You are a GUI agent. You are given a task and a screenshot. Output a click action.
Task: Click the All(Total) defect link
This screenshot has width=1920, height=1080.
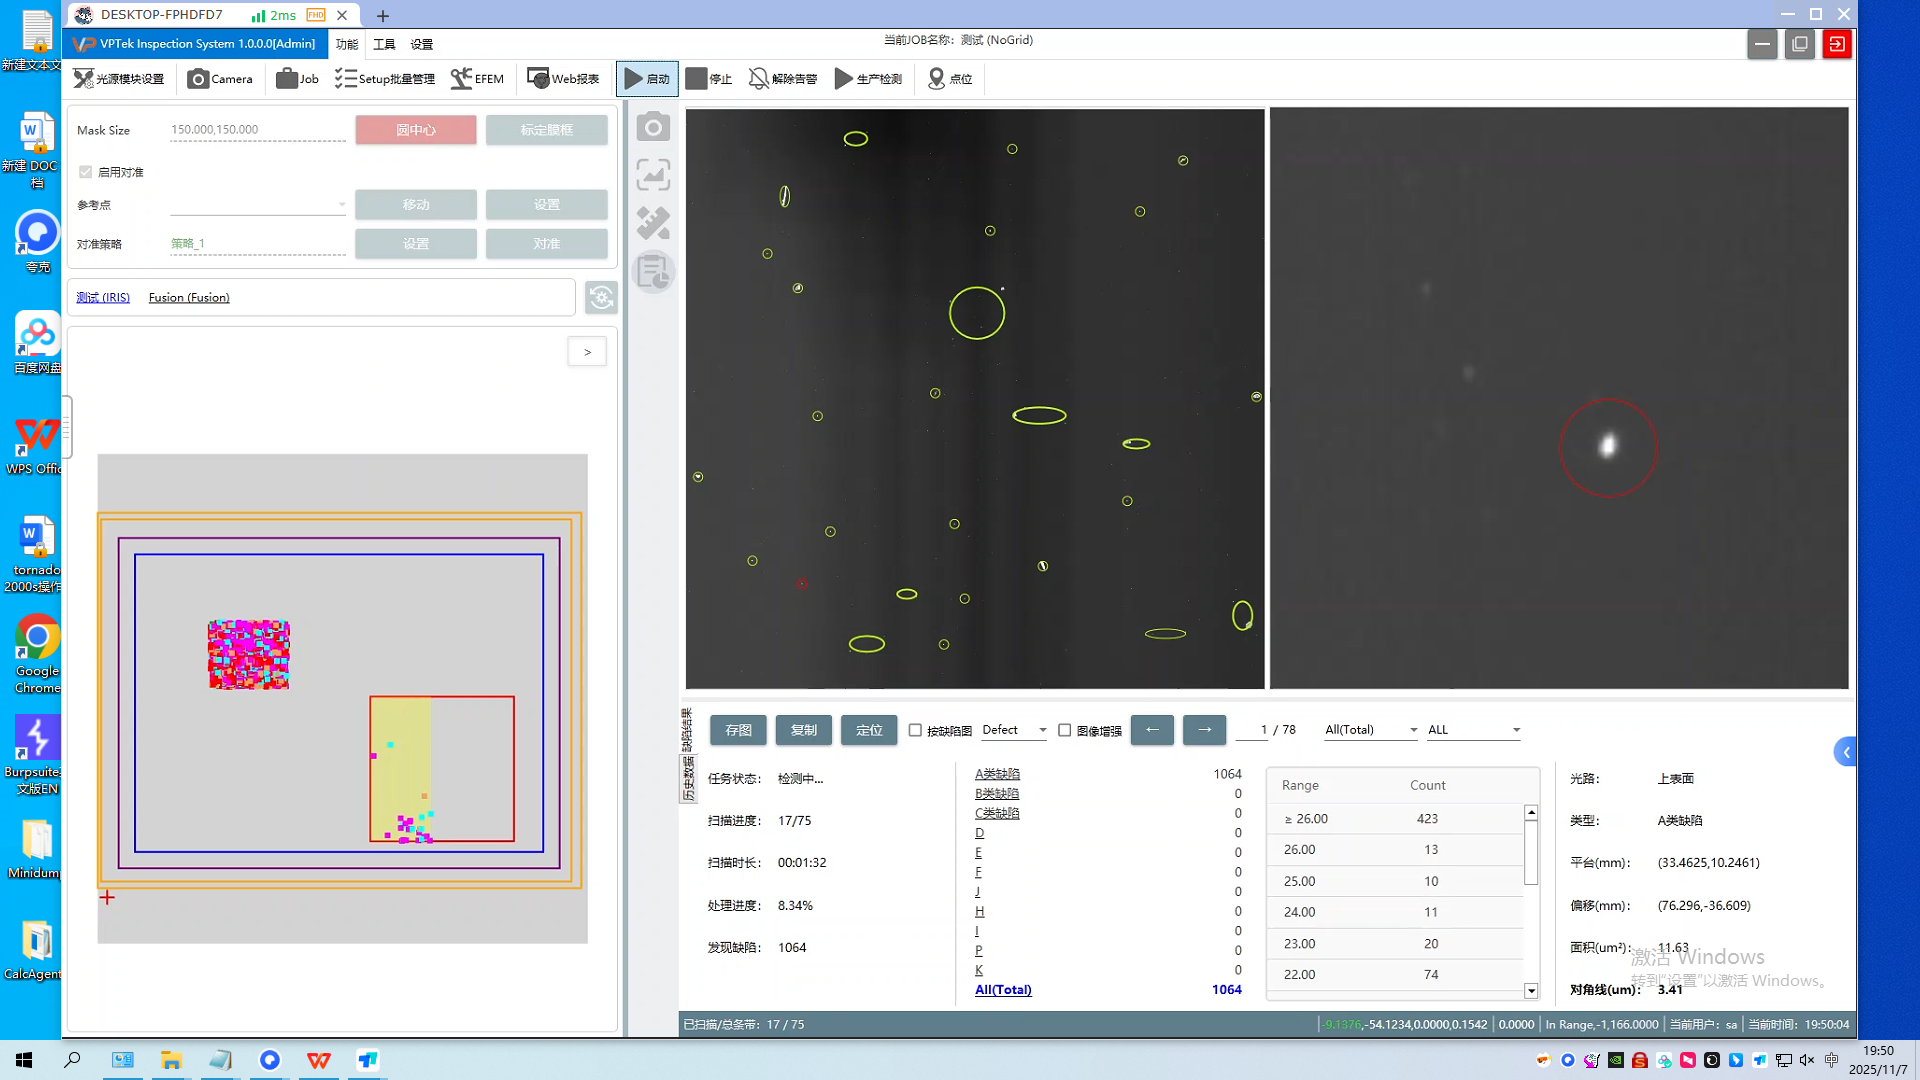click(1003, 990)
